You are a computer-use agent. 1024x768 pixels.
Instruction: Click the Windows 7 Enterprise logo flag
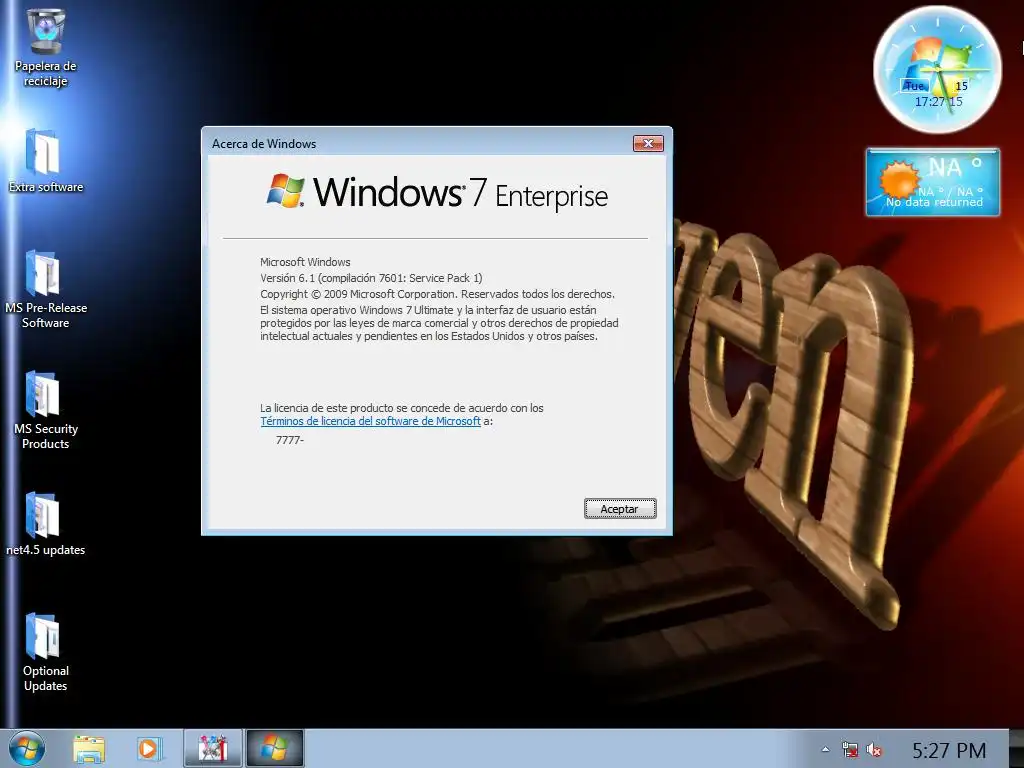pos(285,191)
